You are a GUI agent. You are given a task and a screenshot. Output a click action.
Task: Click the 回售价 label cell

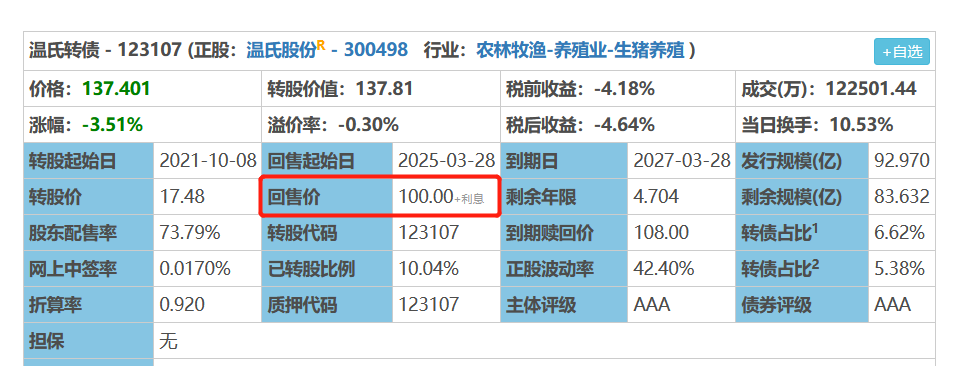pos(327,197)
